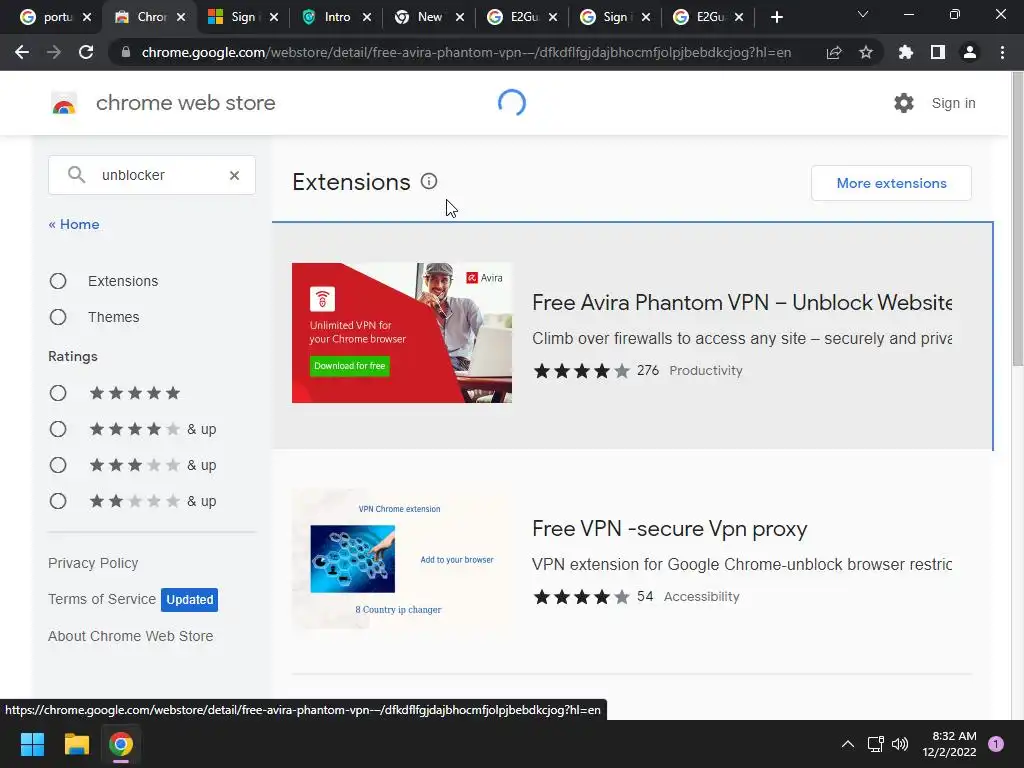Clear the unblocker search text

click(234, 175)
